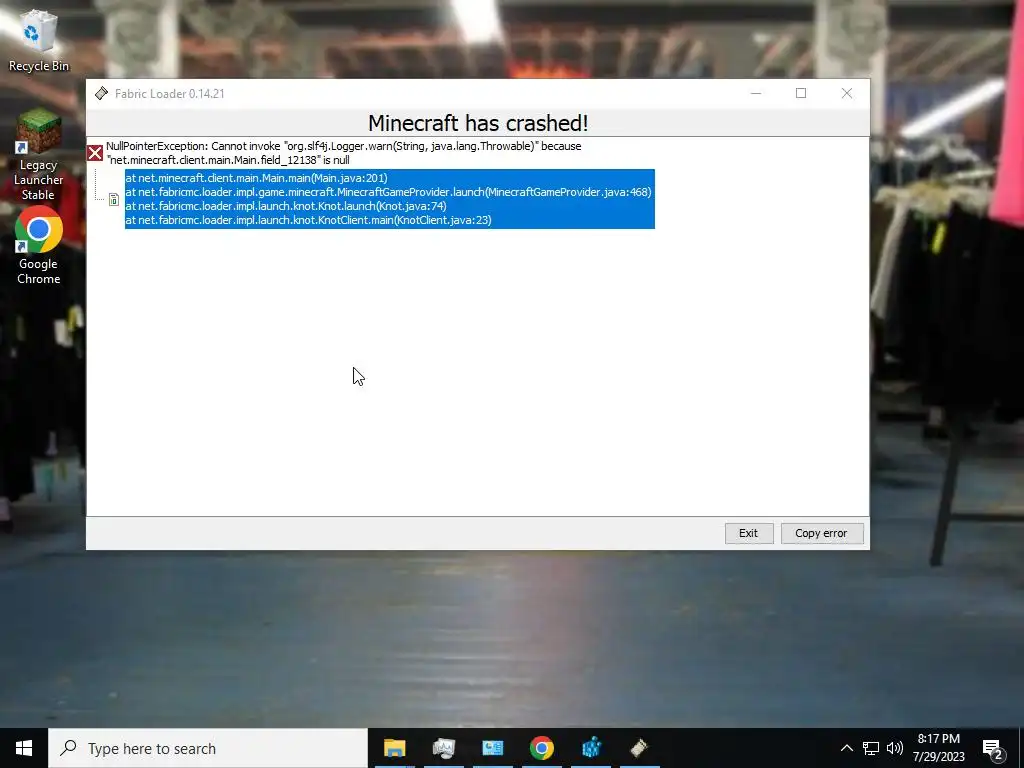
Task: Click the Fabric Loader title bar icon
Action: 101,93
